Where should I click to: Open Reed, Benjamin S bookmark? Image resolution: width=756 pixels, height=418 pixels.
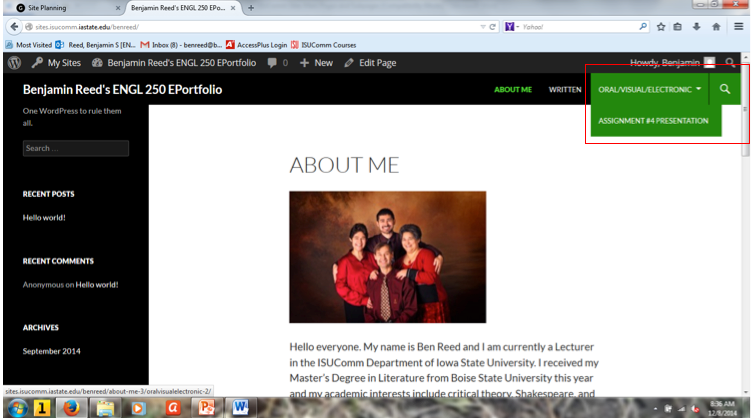coord(95,45)
